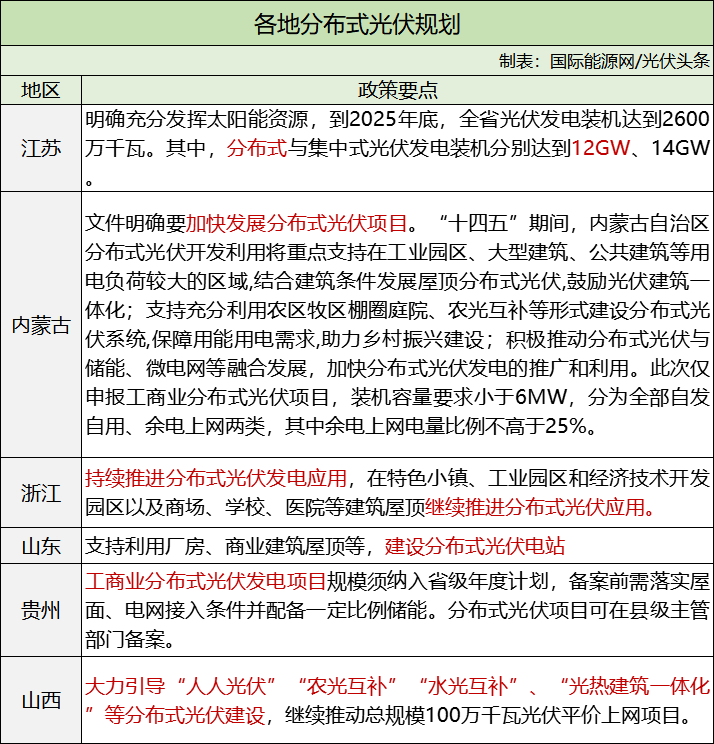Click the text 支持利用厂房、商业建筑屋顶等
Viewport: 714px width, 744px height.
(x=225, y=546)
